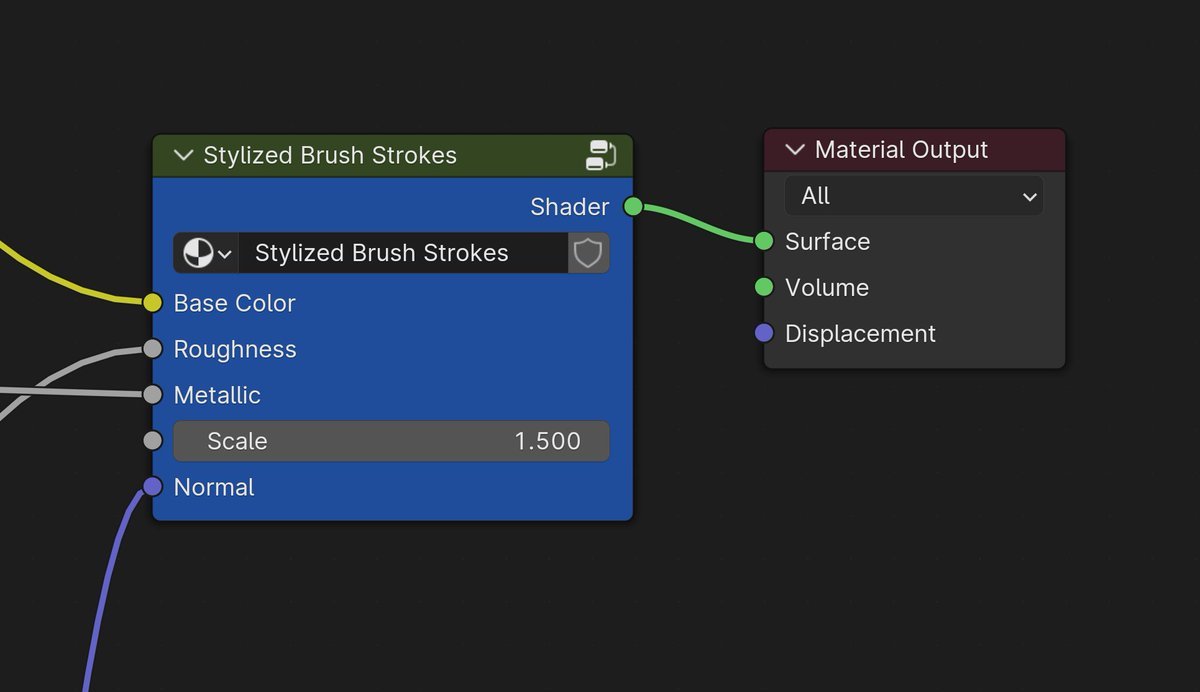The image size is (1200, 692).
Task: Click the purple Normal input socket
Action: click(152, 487)
